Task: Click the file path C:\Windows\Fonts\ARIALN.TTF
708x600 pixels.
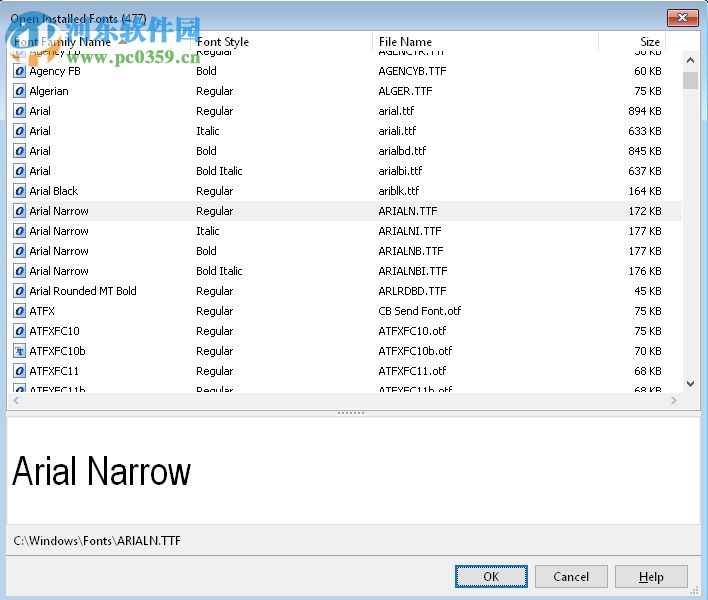Action: click(x=97, y=540)
